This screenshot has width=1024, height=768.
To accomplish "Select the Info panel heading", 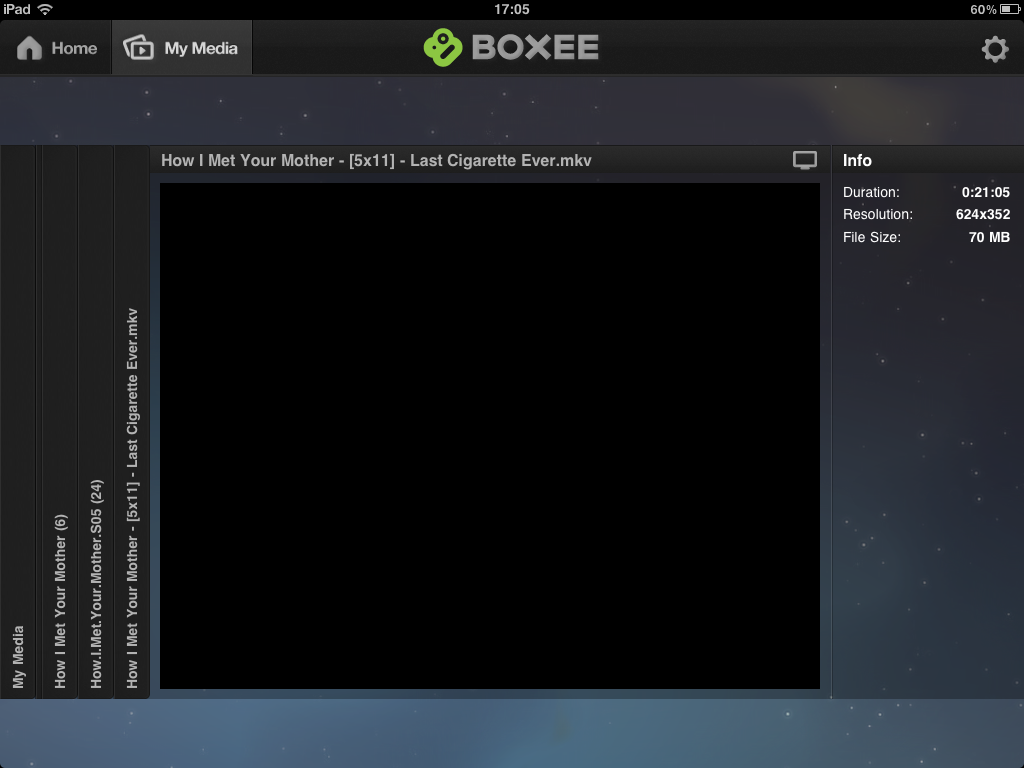I will click(x=857, y=161).
